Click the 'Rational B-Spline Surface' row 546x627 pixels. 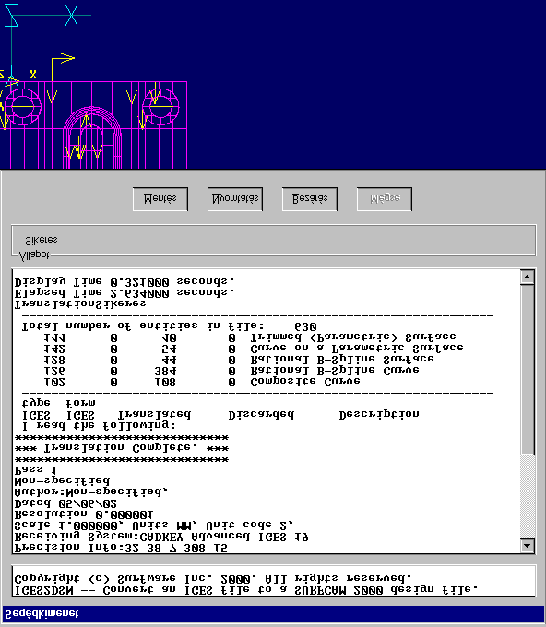tap(238, 360)
